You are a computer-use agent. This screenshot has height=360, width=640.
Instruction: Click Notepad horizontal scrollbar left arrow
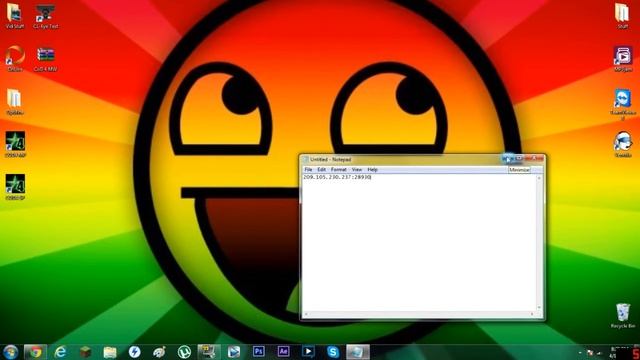click(x=306, y=314)
